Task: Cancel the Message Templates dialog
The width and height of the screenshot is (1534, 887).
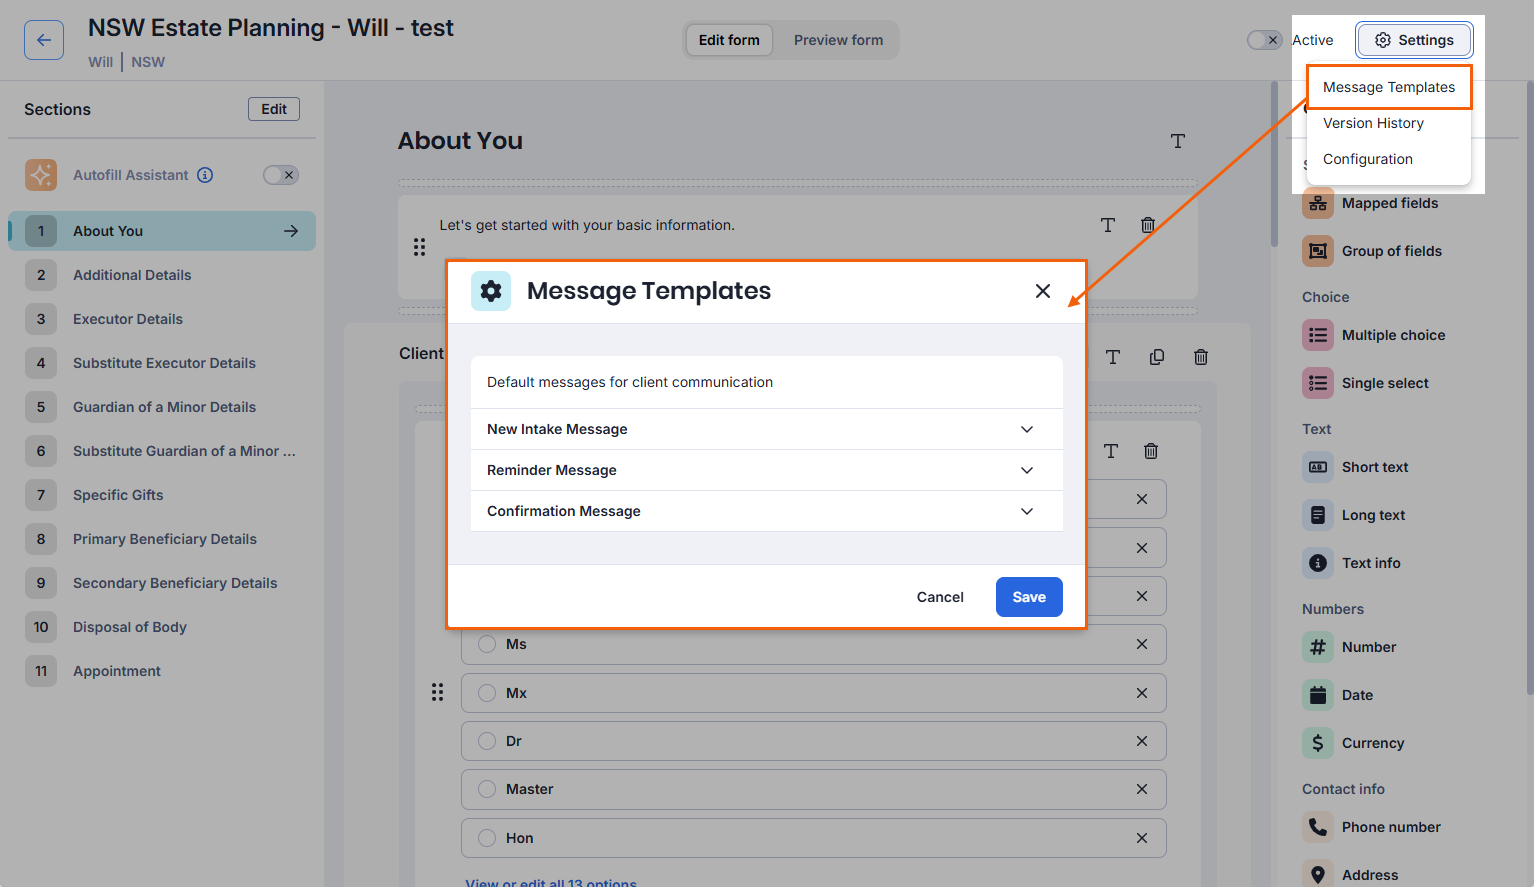Action: tap(939, 597)
